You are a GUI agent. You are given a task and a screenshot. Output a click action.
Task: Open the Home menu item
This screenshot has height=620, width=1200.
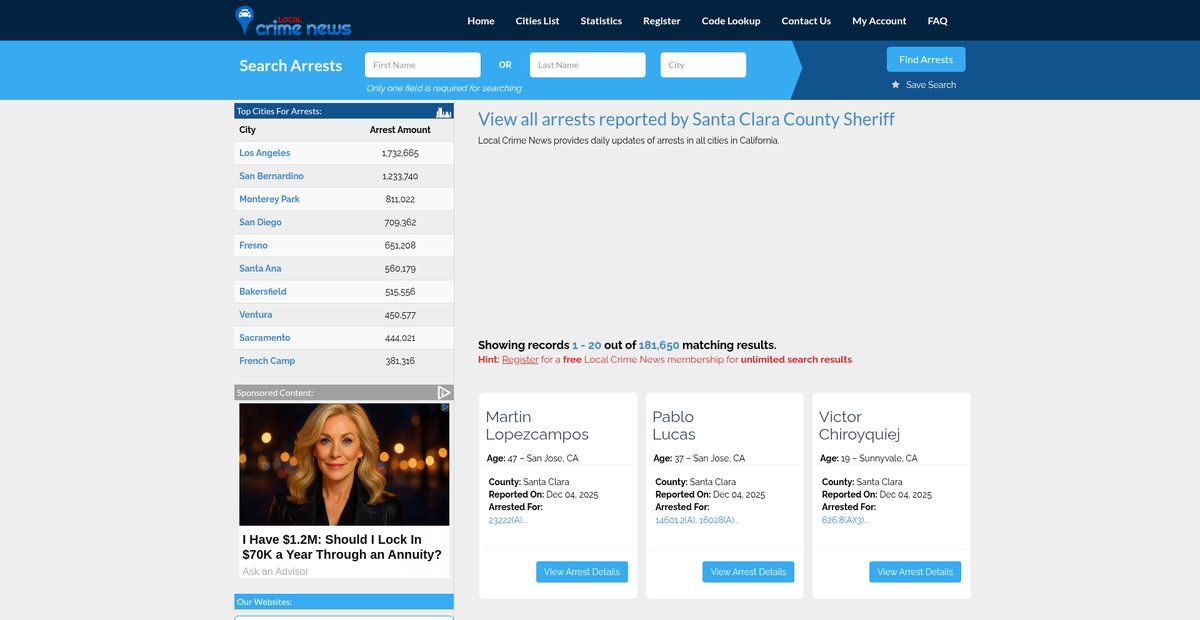click(x=481, y=21)
